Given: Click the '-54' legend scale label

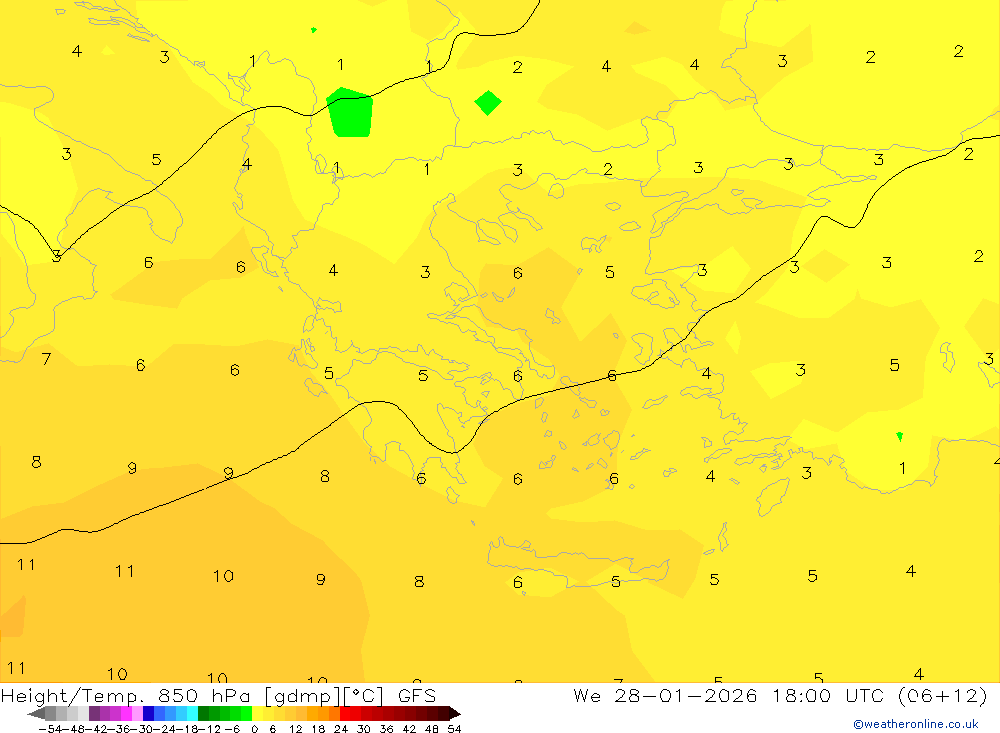Looking at the screenshot, I should click(x=50, y=729).
